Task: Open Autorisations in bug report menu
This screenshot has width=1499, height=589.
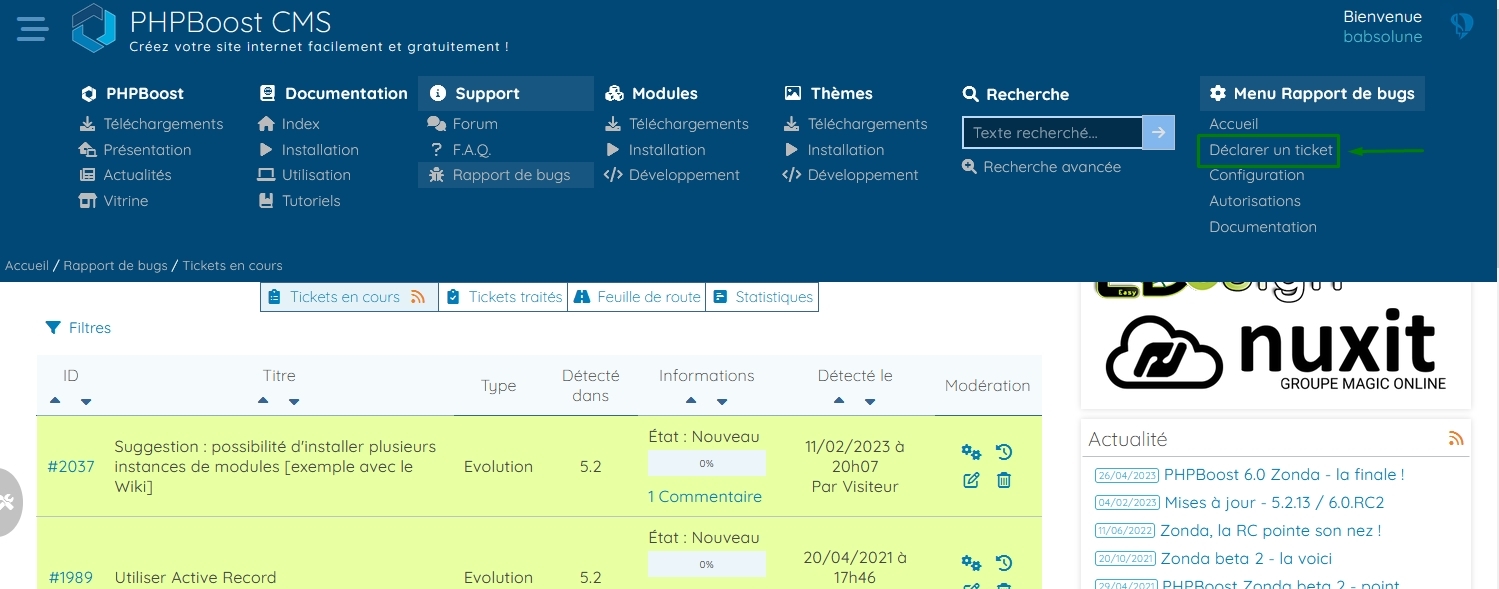Action: [1255, 201]
